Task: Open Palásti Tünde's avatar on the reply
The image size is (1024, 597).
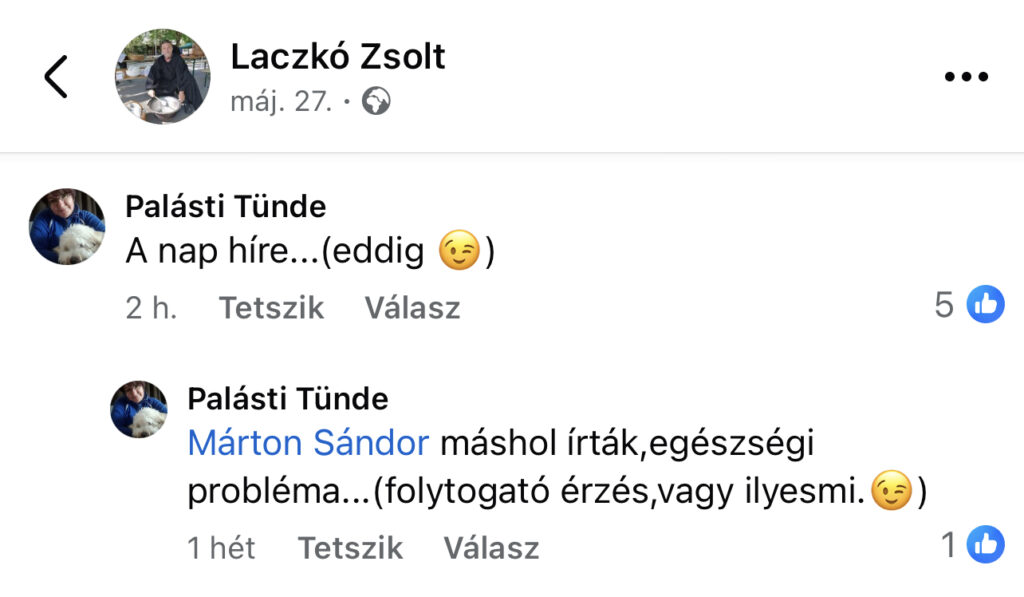Action: coord(138,410)
